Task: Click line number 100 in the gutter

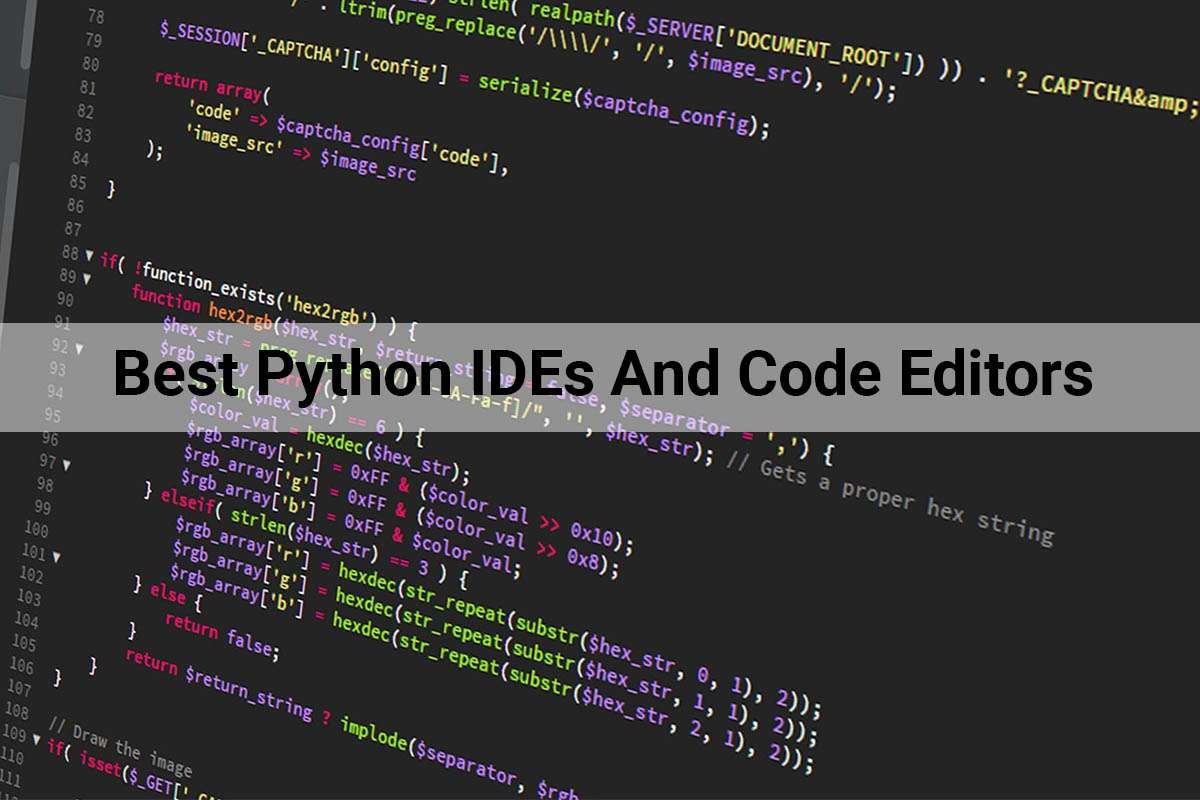Action: point(36,528)
